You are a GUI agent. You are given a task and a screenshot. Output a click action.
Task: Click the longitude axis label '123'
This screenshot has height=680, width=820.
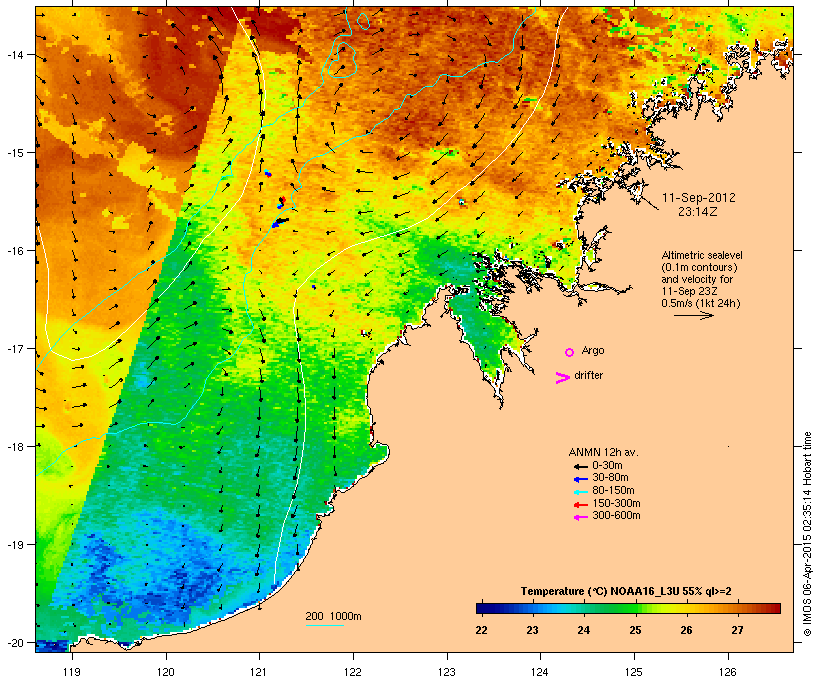point(447,672)
